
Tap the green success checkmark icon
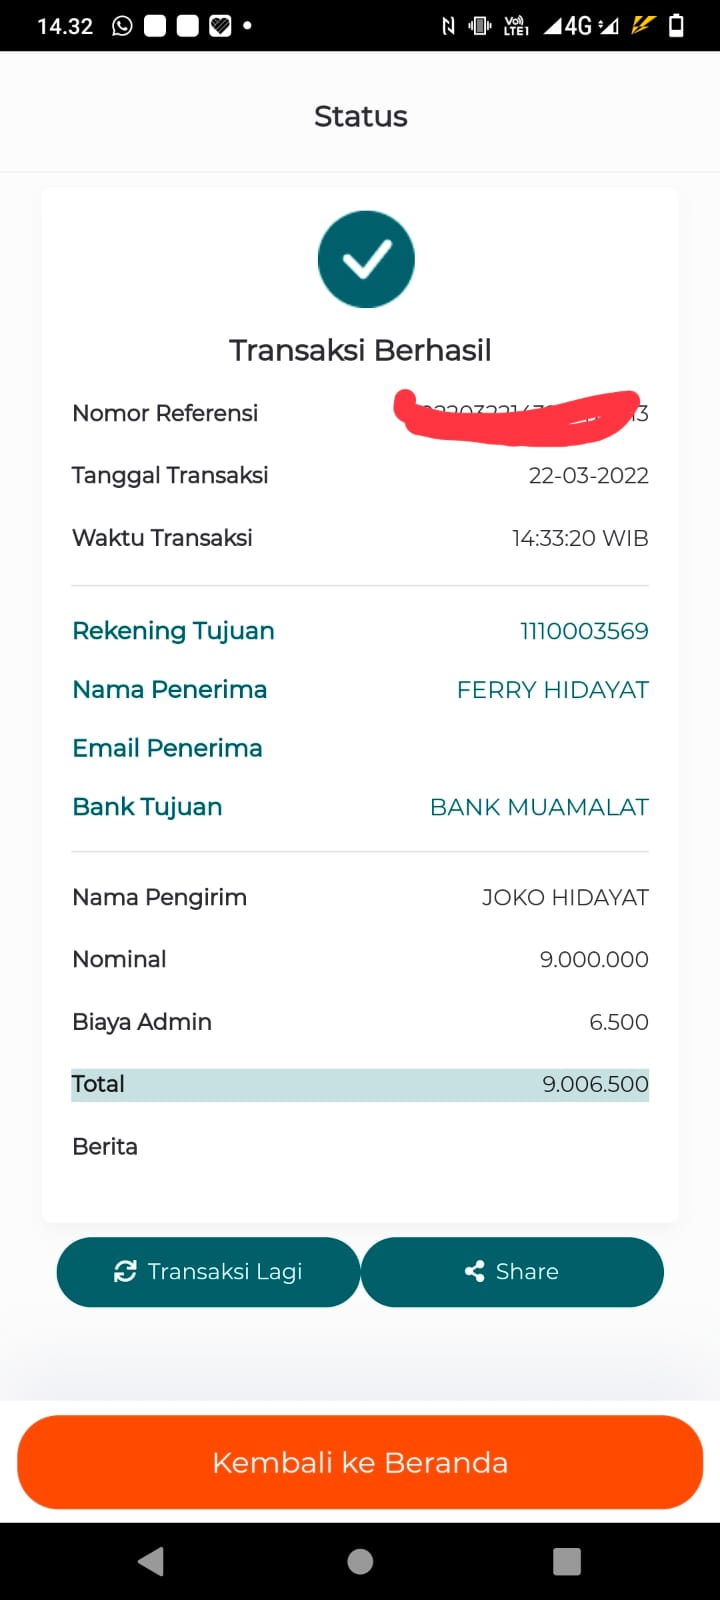(x=366, y=259)
